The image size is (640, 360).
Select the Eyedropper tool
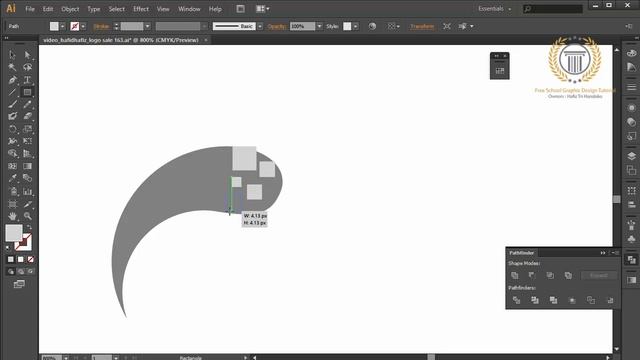[12, 178]
